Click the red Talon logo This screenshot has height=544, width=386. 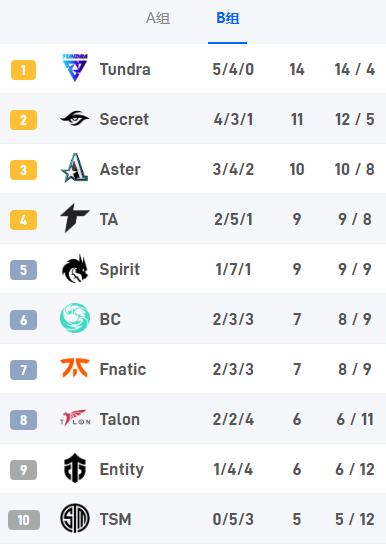tap(75, 418)
